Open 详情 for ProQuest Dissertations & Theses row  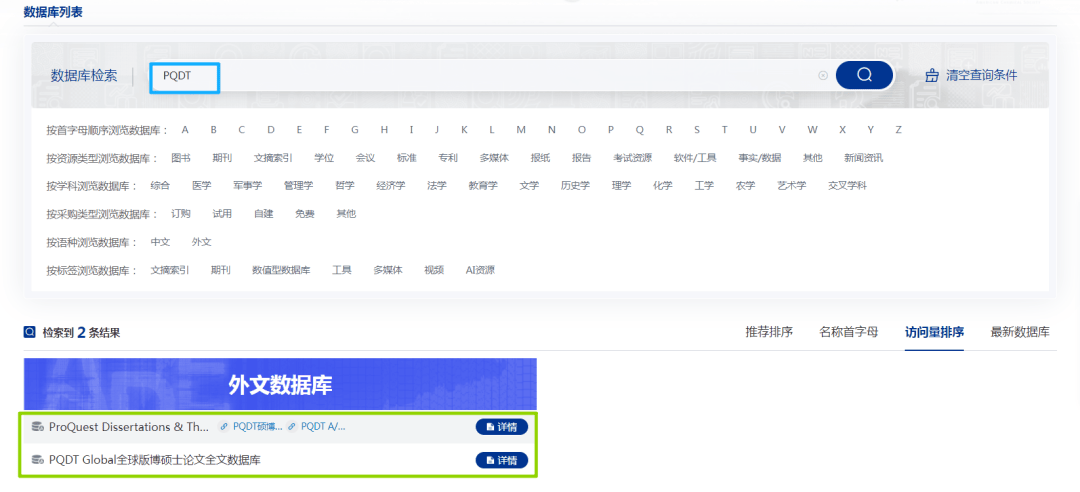[501, 427]
